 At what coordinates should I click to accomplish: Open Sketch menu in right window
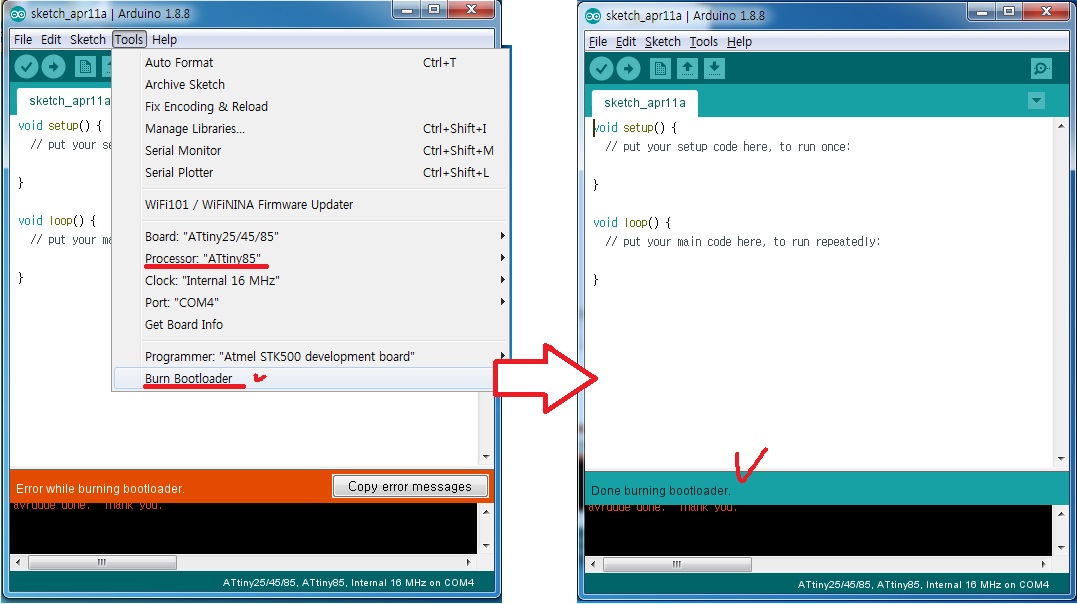click(x=663, y=42)
